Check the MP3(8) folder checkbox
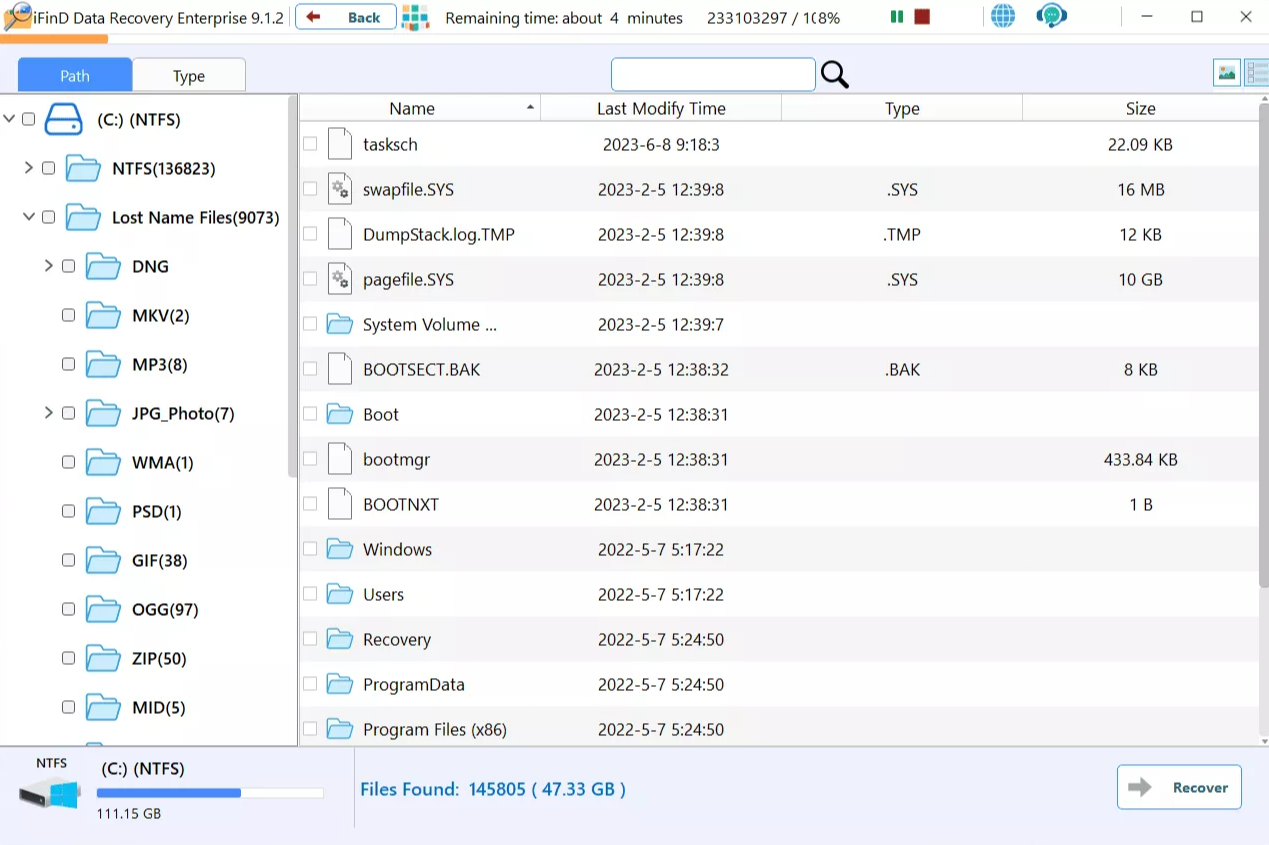 click(68, 364)
